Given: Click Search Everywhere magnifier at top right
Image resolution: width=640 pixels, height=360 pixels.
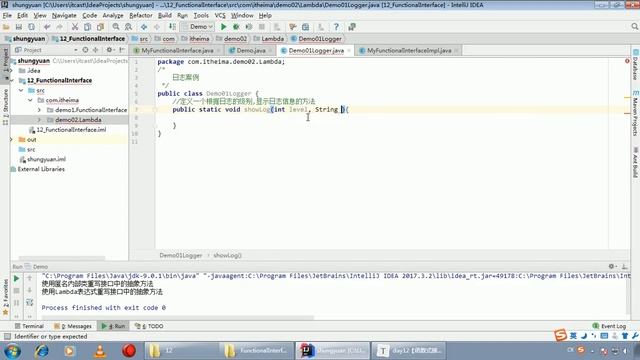Looking at the screenshot, I should (x=635, y=27).
